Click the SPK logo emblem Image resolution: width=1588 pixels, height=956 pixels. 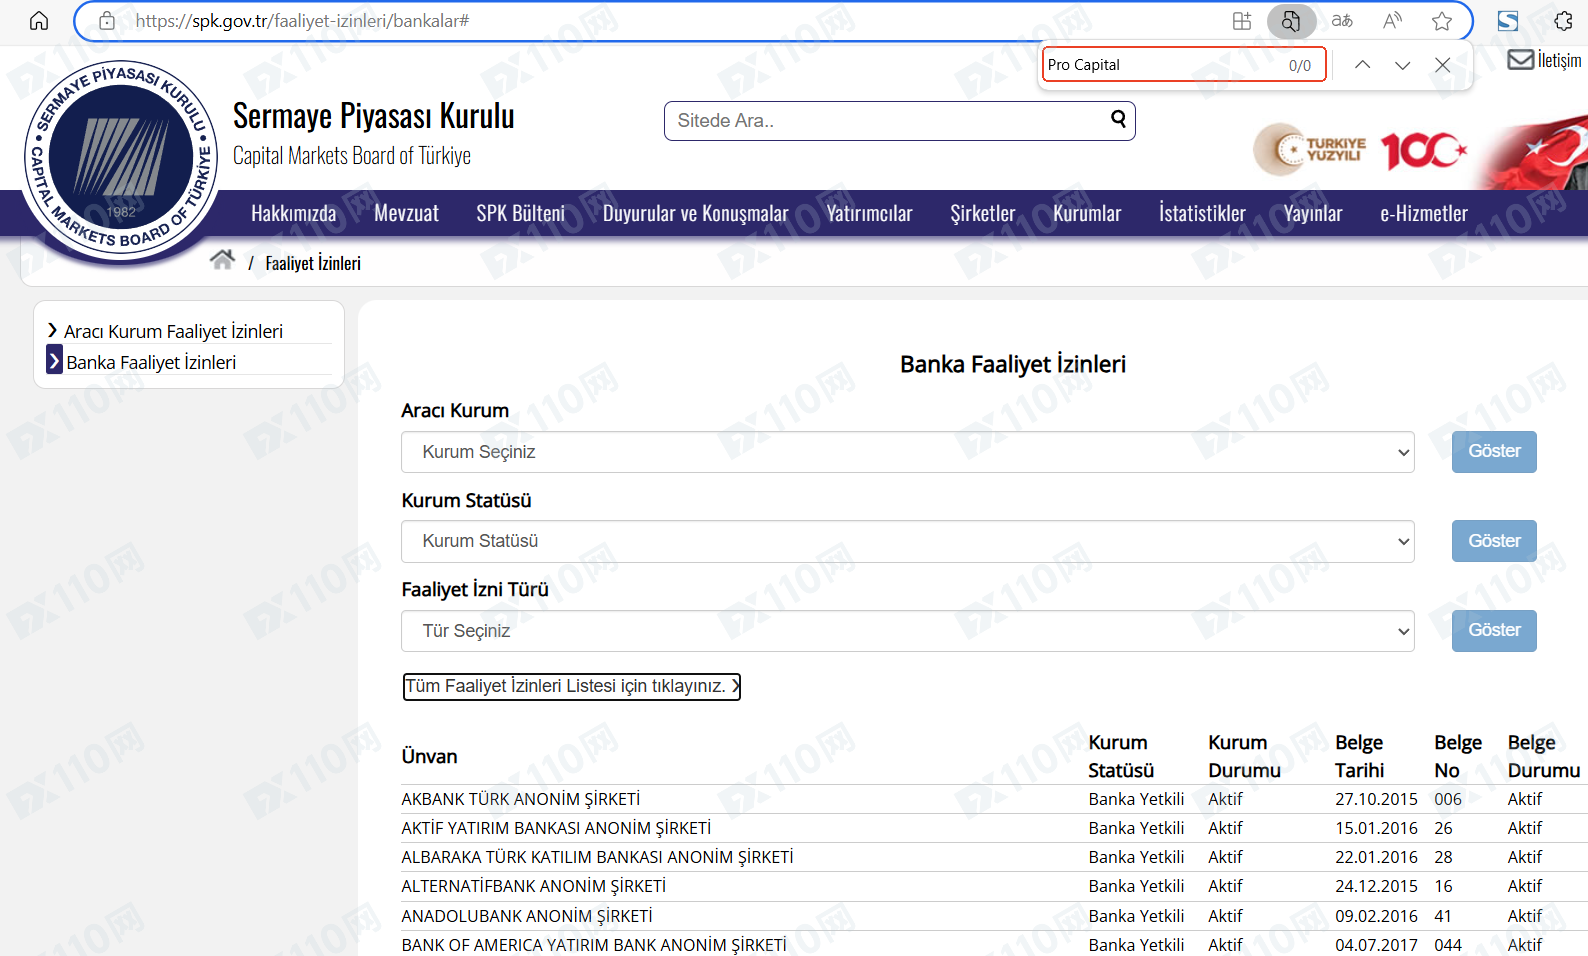[x=121, y=158]
